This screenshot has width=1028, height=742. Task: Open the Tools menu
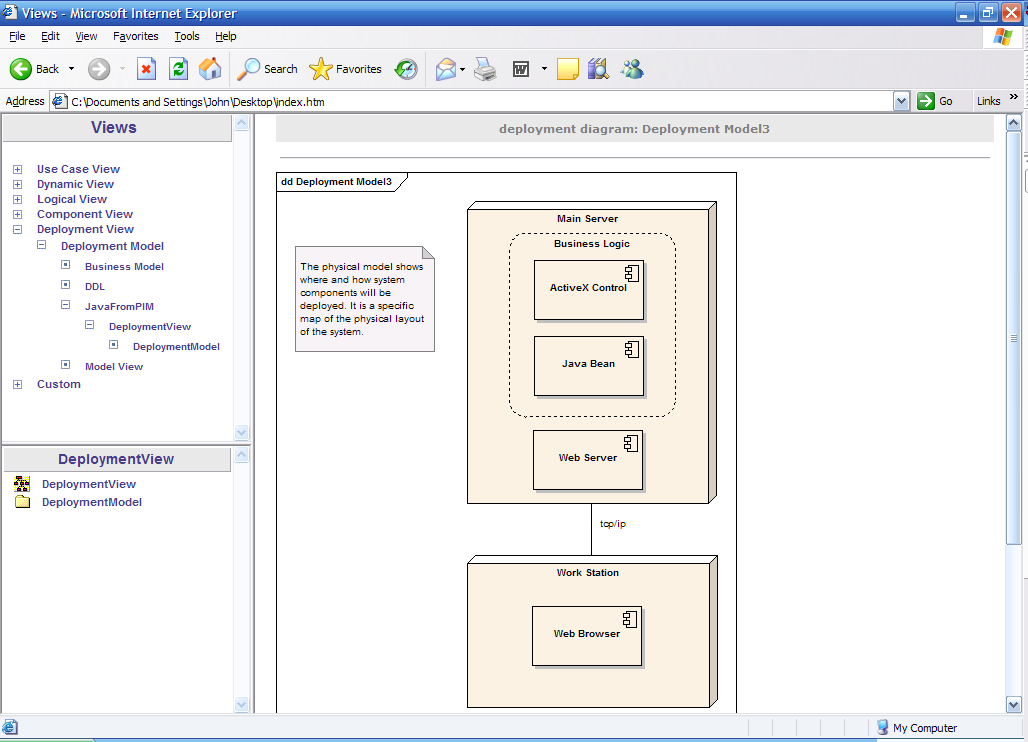pyautogui.click(x=187, y=36)
